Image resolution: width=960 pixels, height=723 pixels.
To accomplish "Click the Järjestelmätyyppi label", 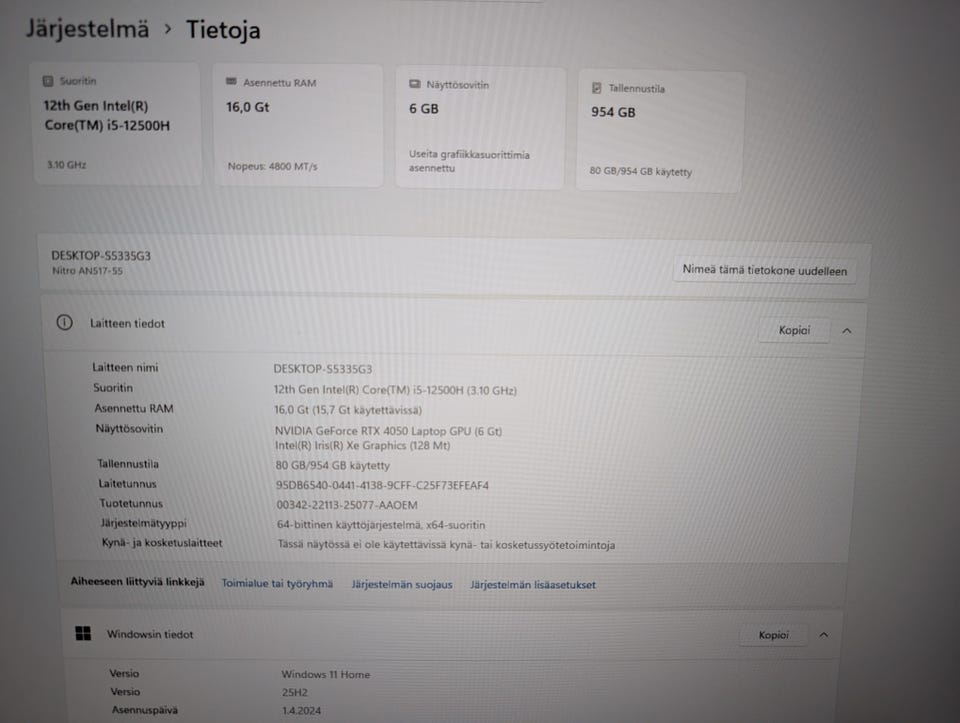I will 144,523.
